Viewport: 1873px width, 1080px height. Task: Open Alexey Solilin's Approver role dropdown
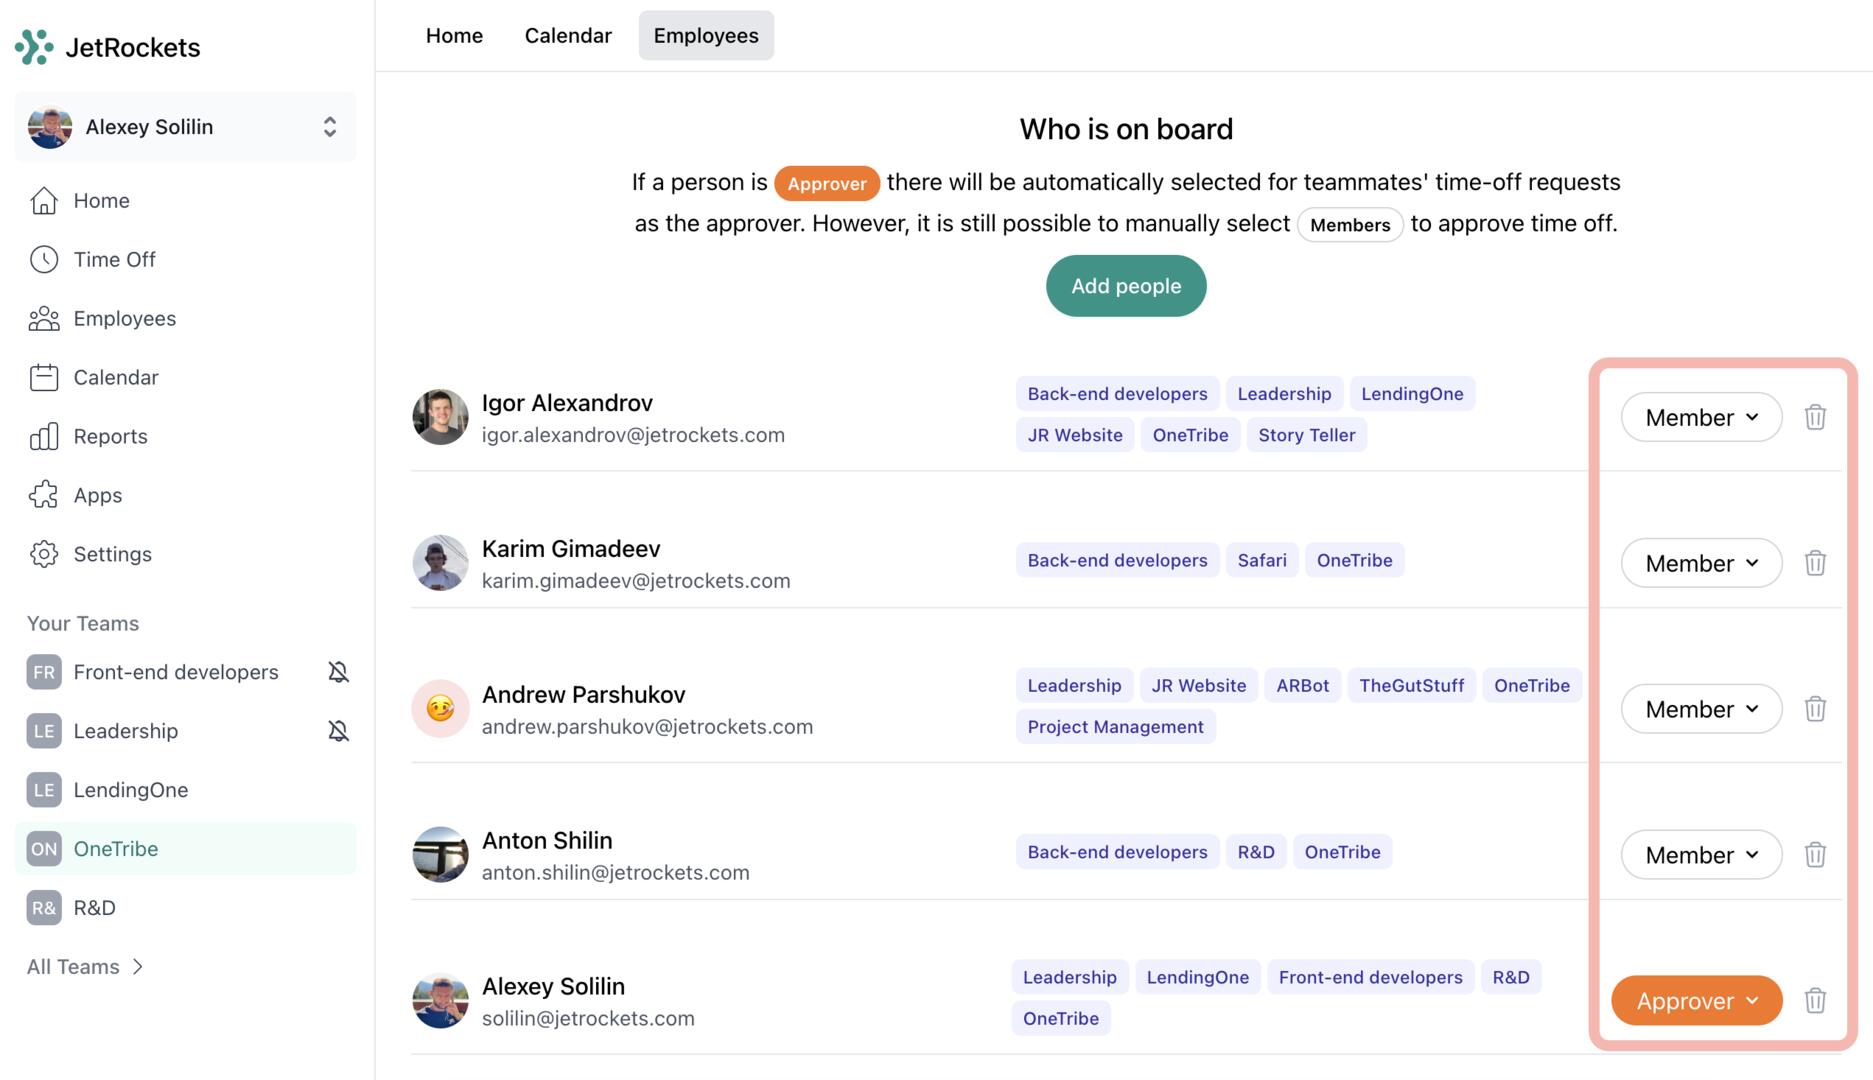1696,1001
